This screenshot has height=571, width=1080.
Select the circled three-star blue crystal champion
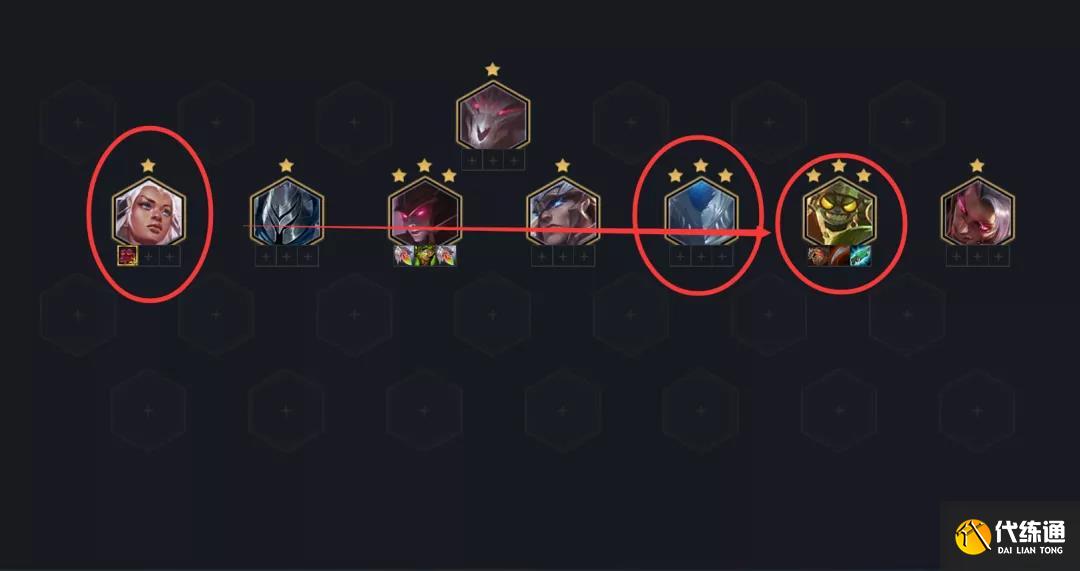tap(701, 211)
